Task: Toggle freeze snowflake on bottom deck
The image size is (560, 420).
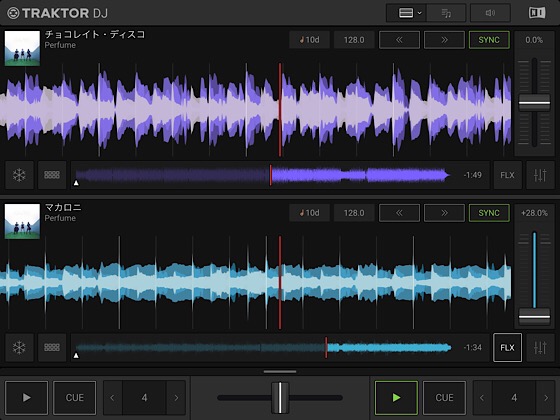Action: [19, 348]
